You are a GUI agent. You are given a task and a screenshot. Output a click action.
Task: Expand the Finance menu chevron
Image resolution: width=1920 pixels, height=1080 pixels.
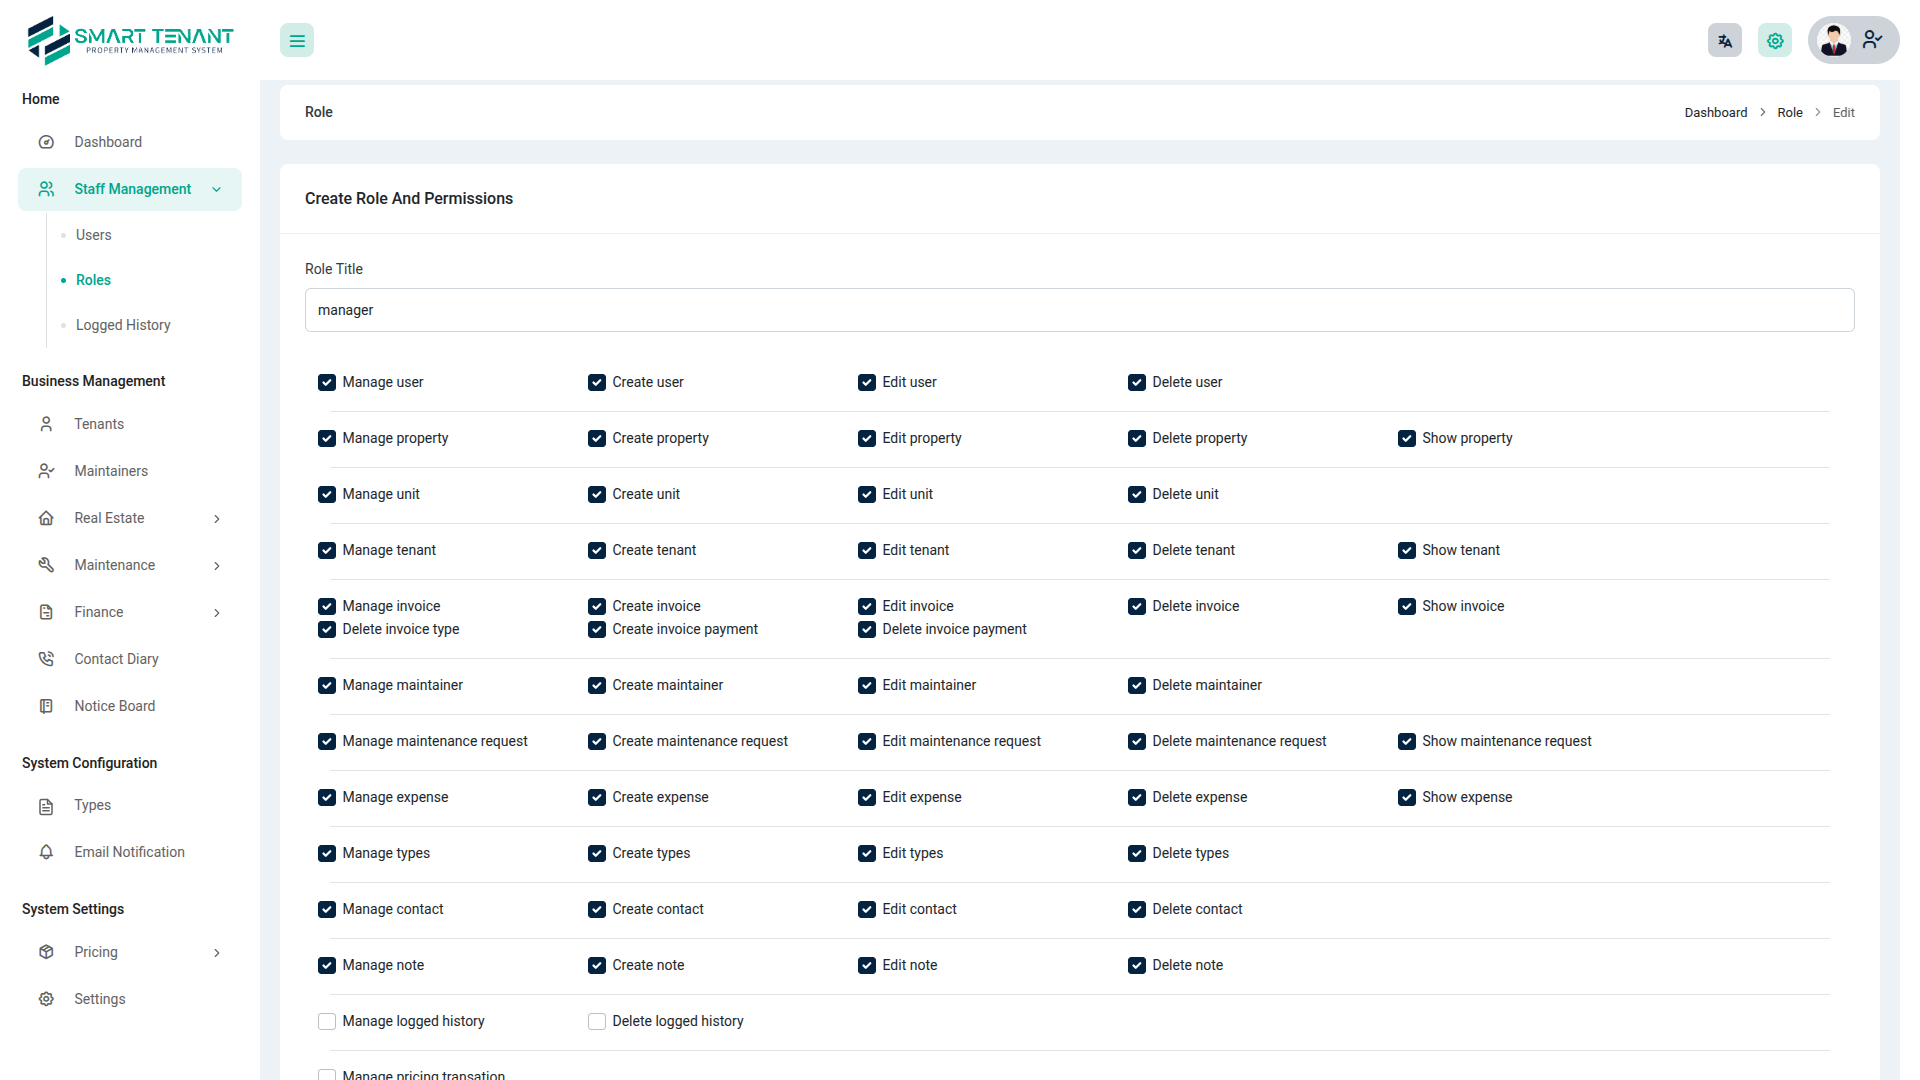coord(217,612)
